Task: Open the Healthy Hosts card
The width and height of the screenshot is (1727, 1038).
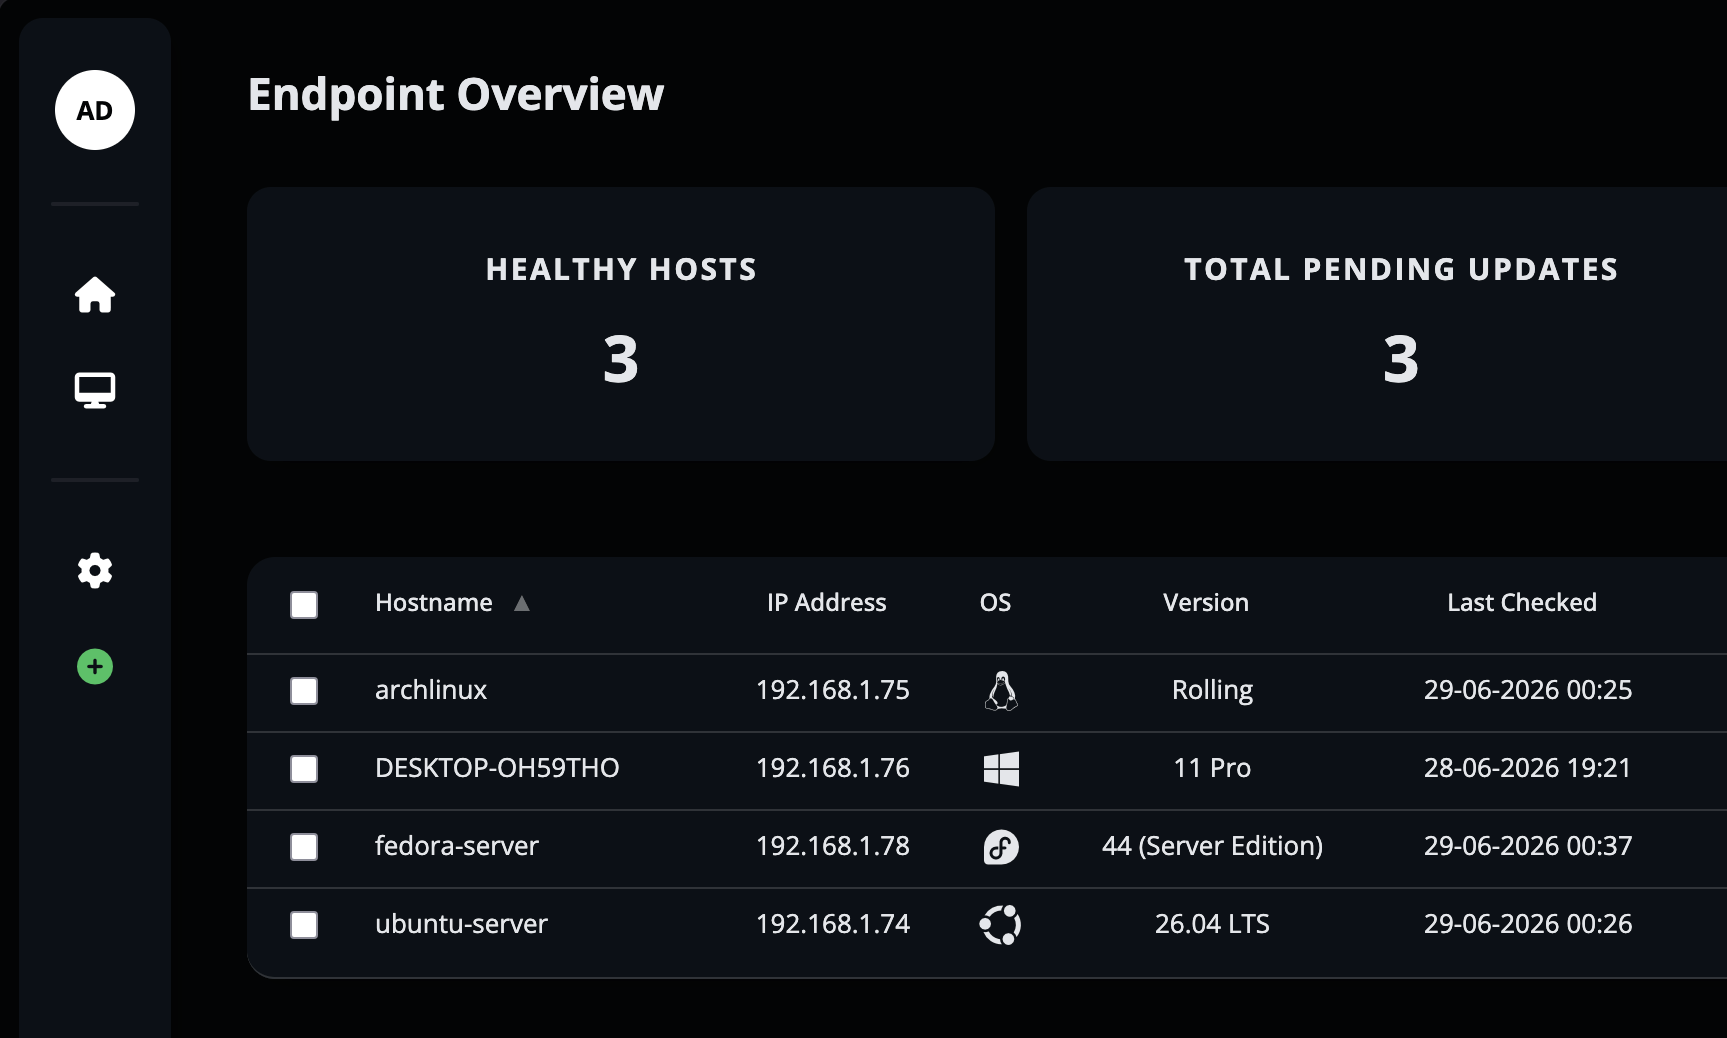Action: coord(621,324)
